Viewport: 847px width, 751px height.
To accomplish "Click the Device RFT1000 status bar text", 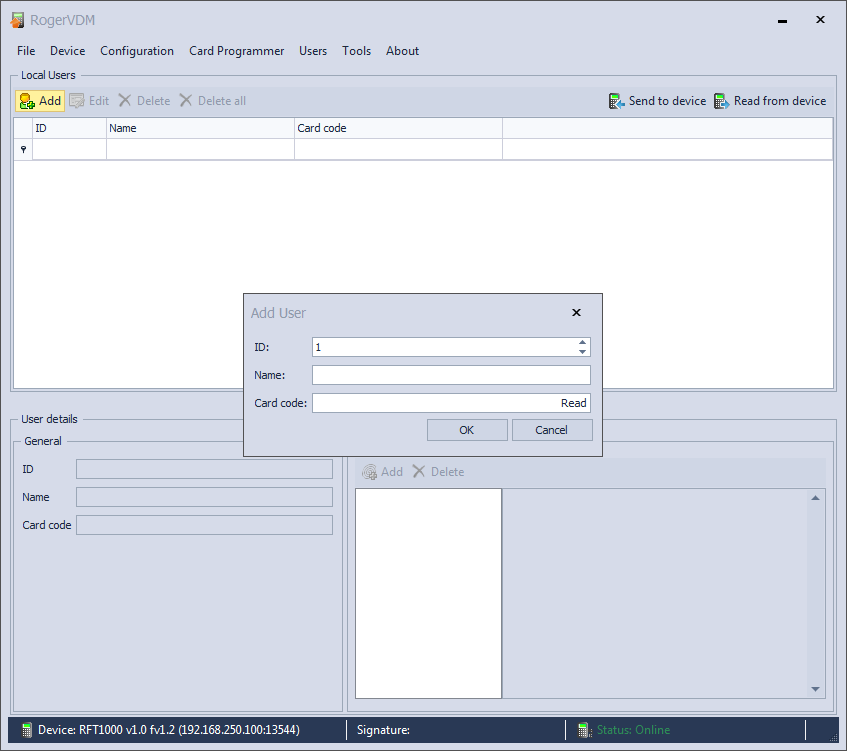I will [169, 730].
